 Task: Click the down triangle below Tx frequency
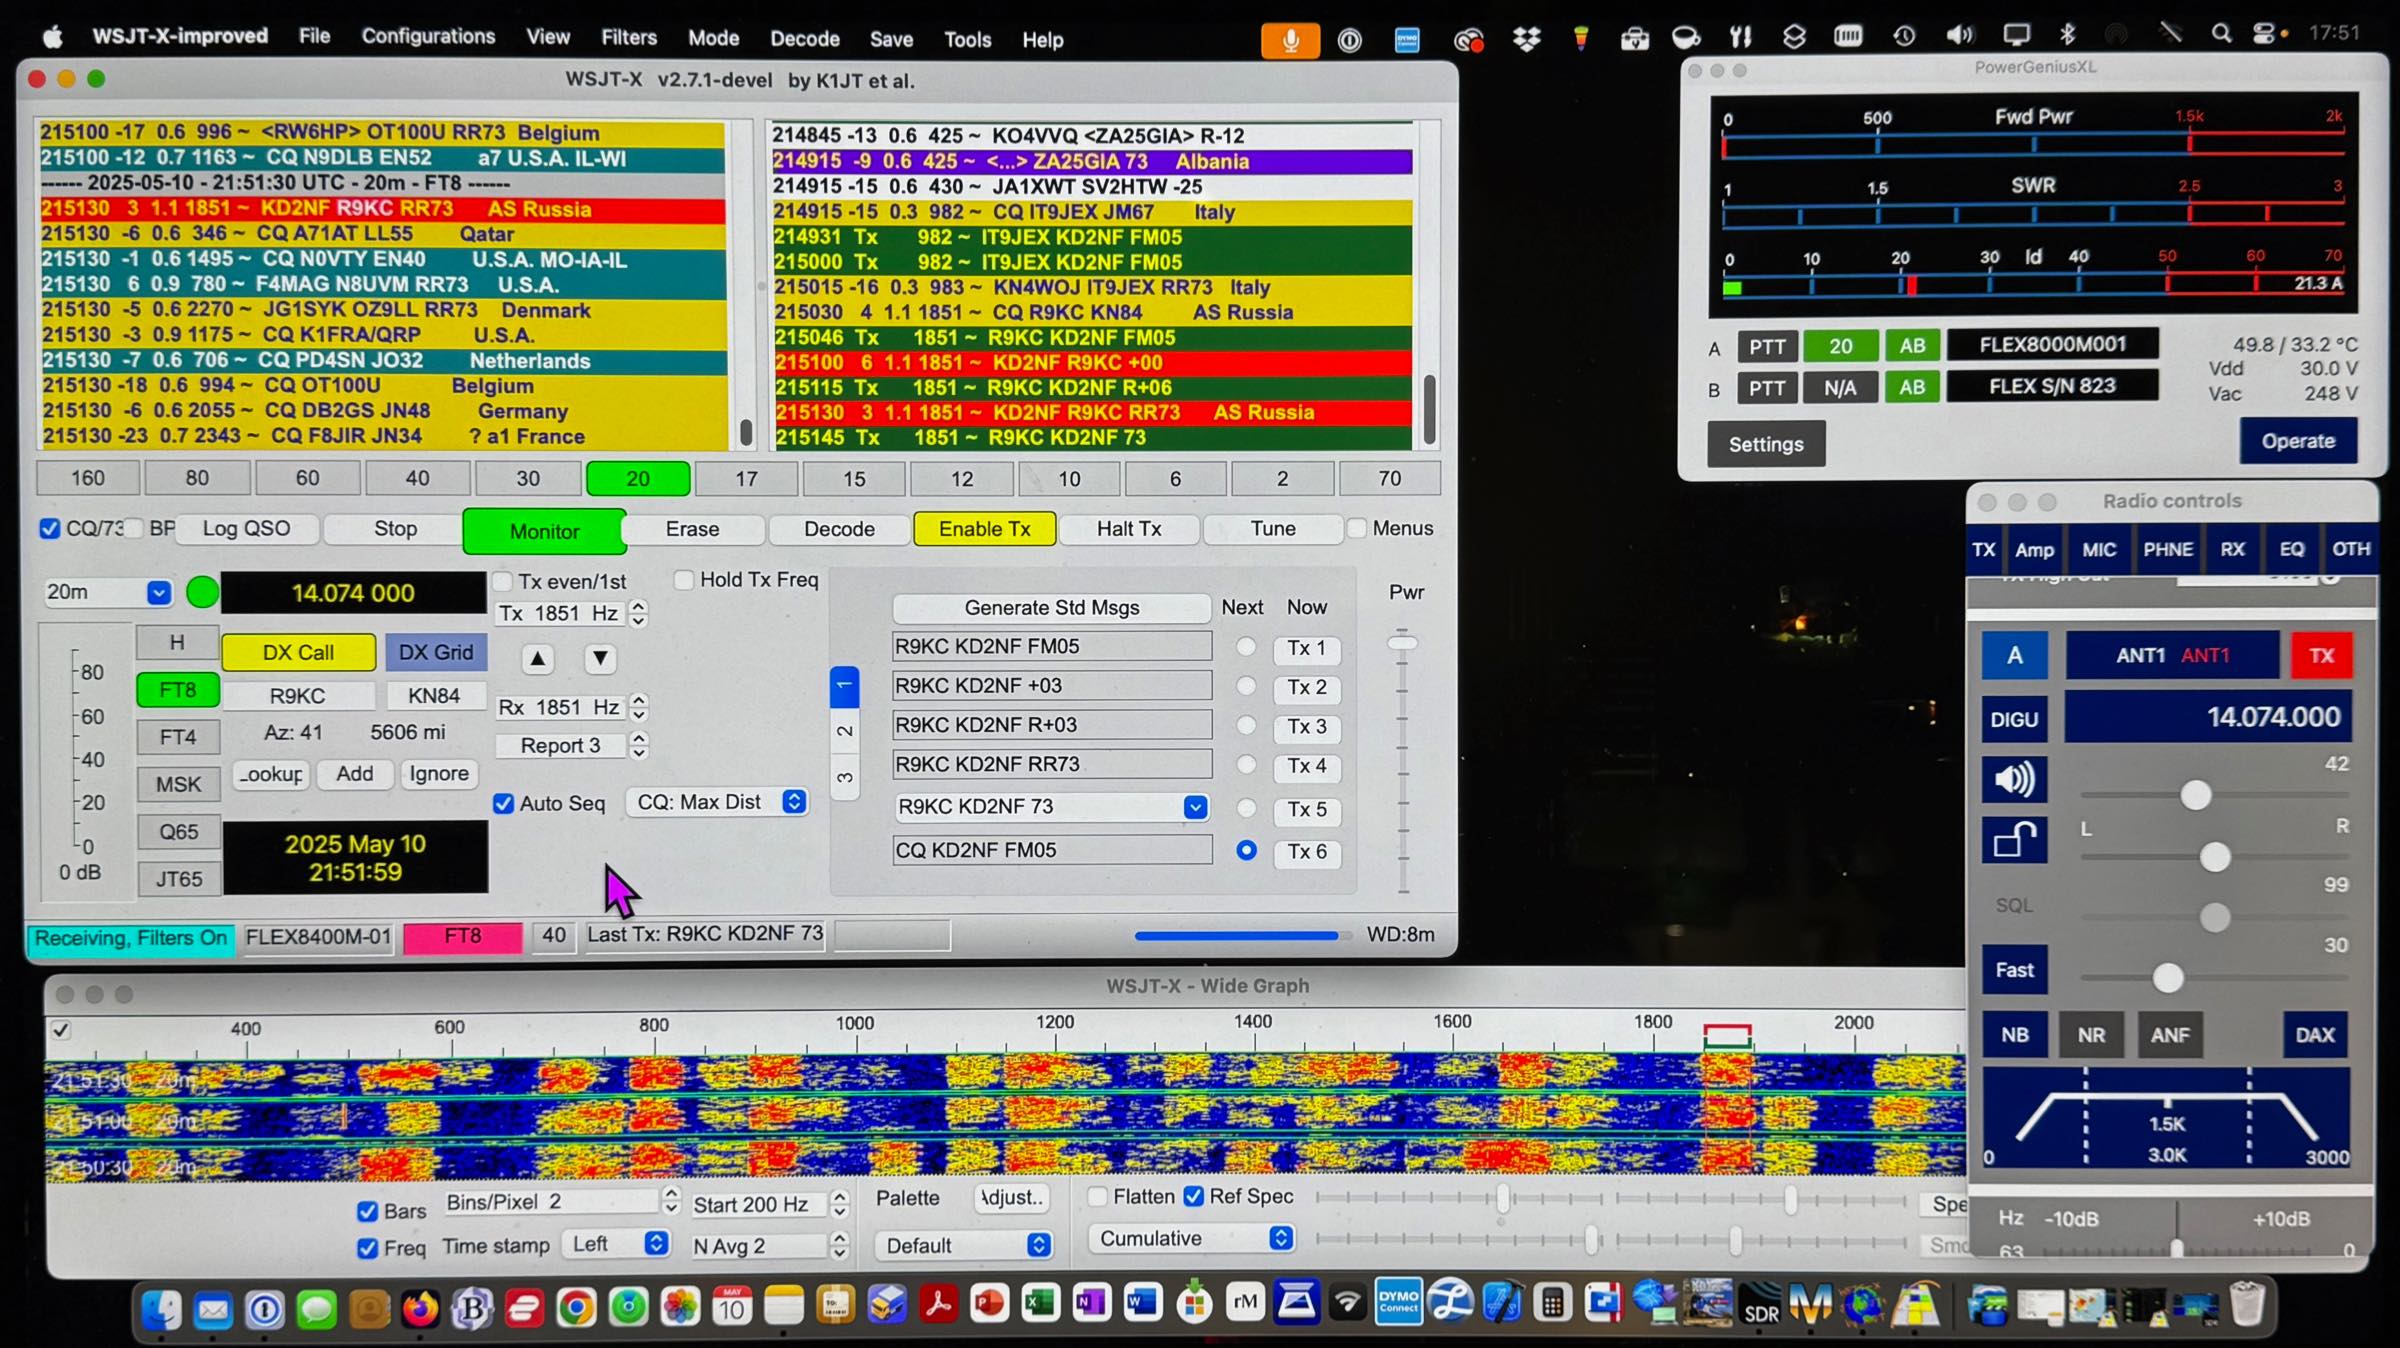point(600,658)
